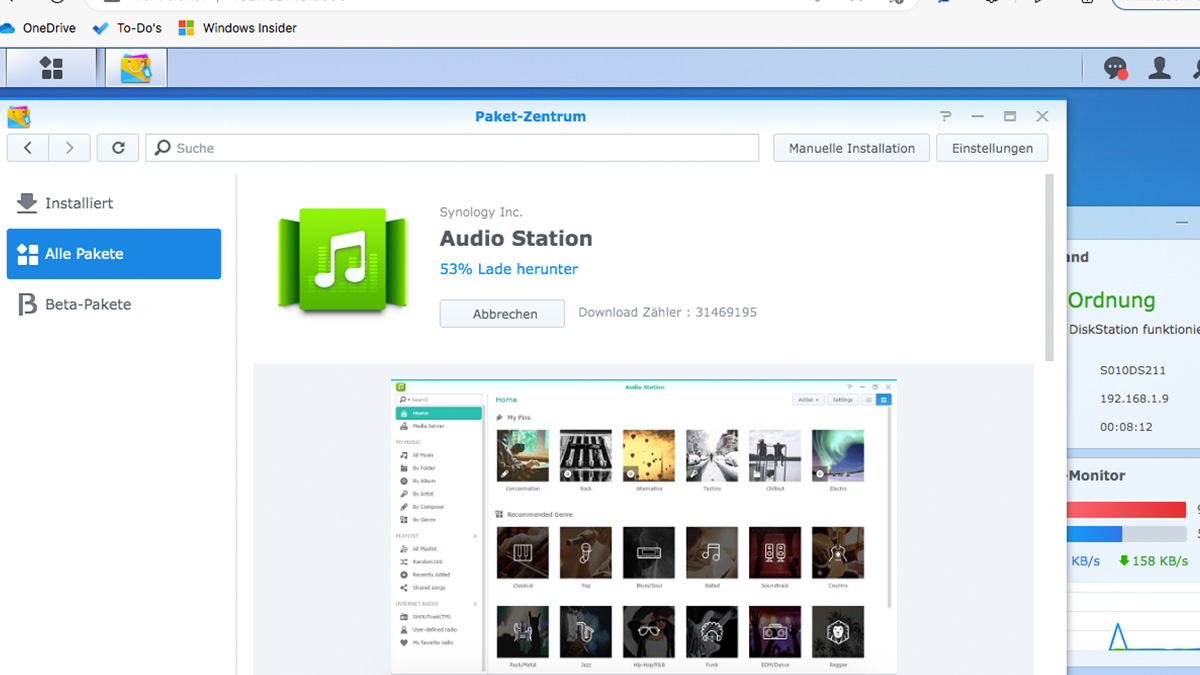Open the DSM notifications chat icon

(1115, 68)
